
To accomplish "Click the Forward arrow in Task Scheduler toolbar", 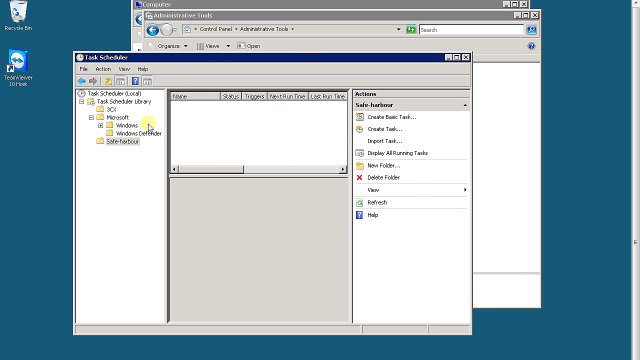I will click(x=93, y=81).
